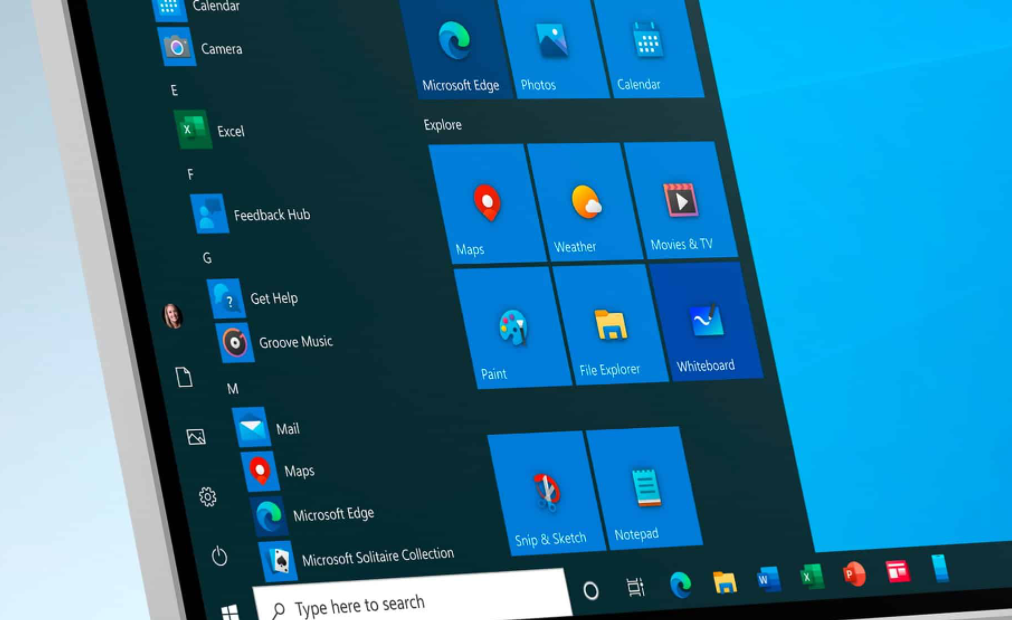Open the File Explorer tile
The image size is (1012, 620).
tap(611, 325)
